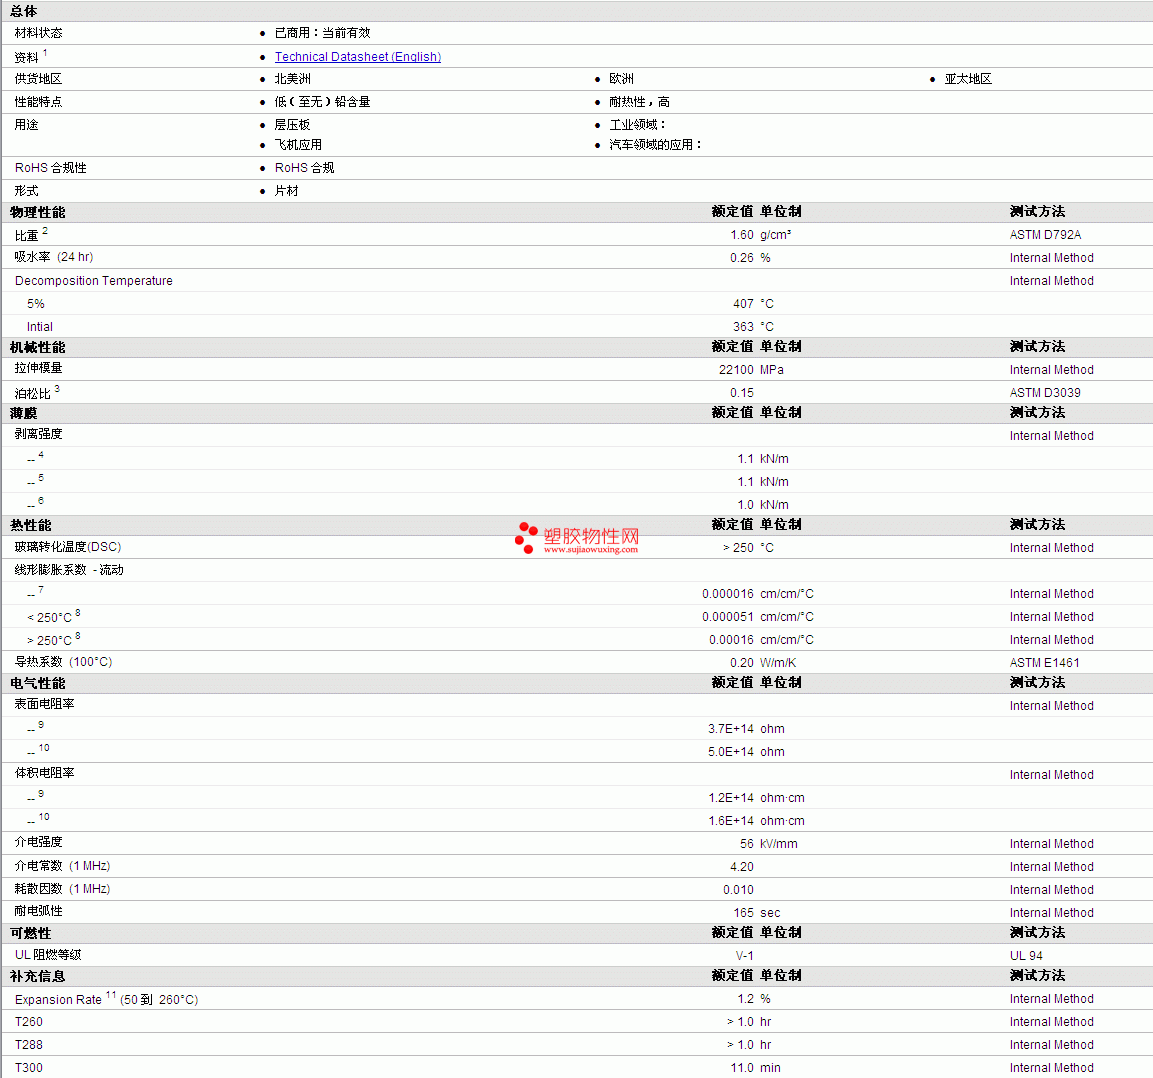This screenshot has width=1153, height=1078.
Task: Click the 耐热性，高 feature entry
Action: tap(639, 101)
